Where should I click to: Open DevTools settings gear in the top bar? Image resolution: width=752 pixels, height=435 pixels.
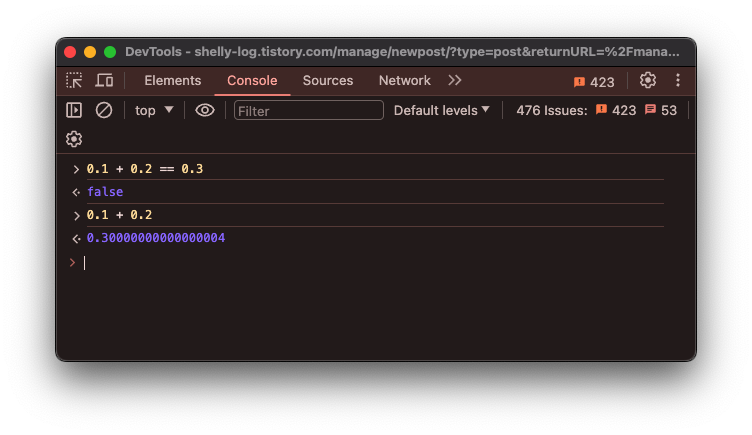coord(647,80)
